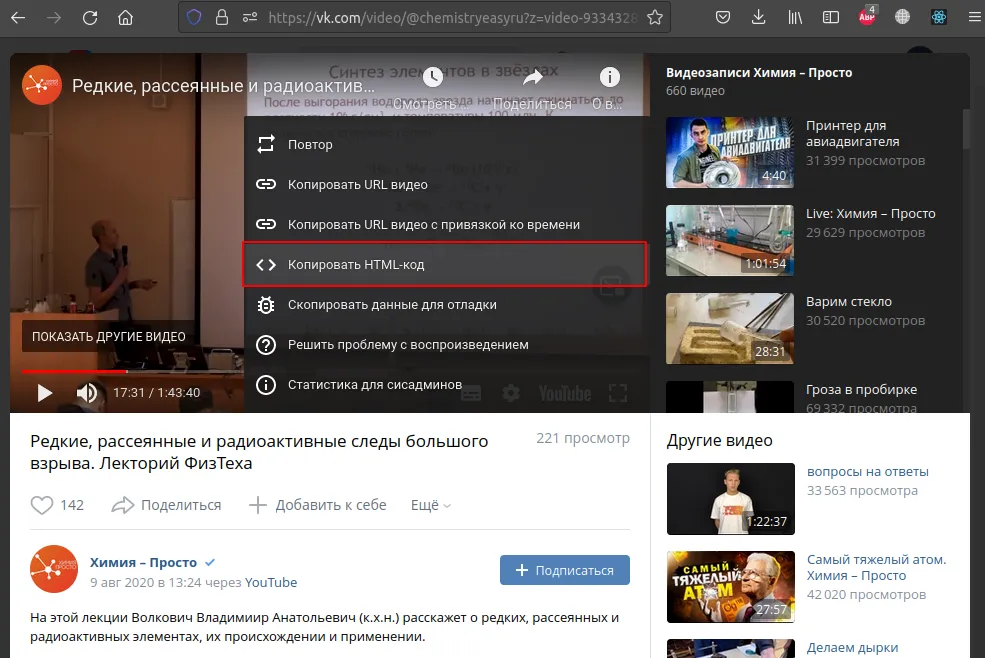Open the Live: Химия – Просто video title

(871, 214)
